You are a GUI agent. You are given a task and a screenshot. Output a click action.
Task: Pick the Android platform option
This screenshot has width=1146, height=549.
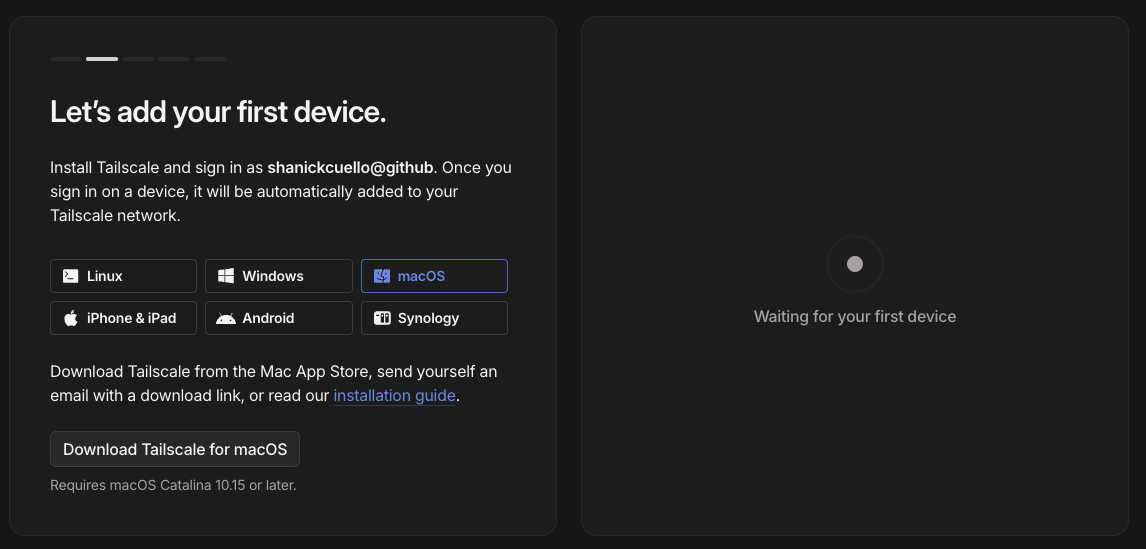(x=278, y=318)
